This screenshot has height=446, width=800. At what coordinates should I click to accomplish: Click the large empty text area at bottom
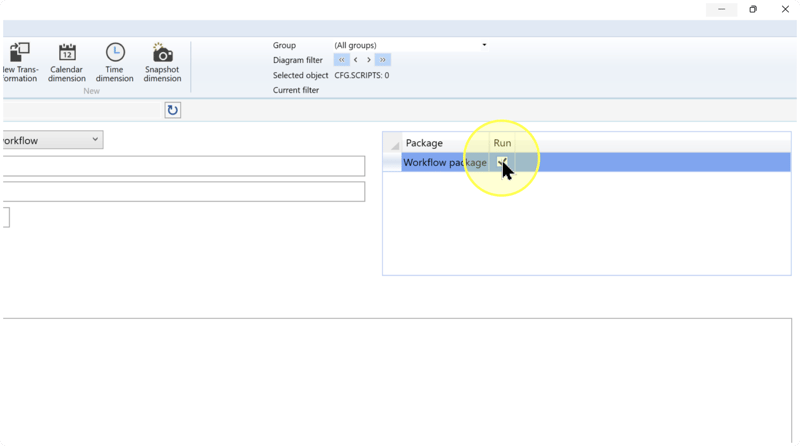pos(397,380)
